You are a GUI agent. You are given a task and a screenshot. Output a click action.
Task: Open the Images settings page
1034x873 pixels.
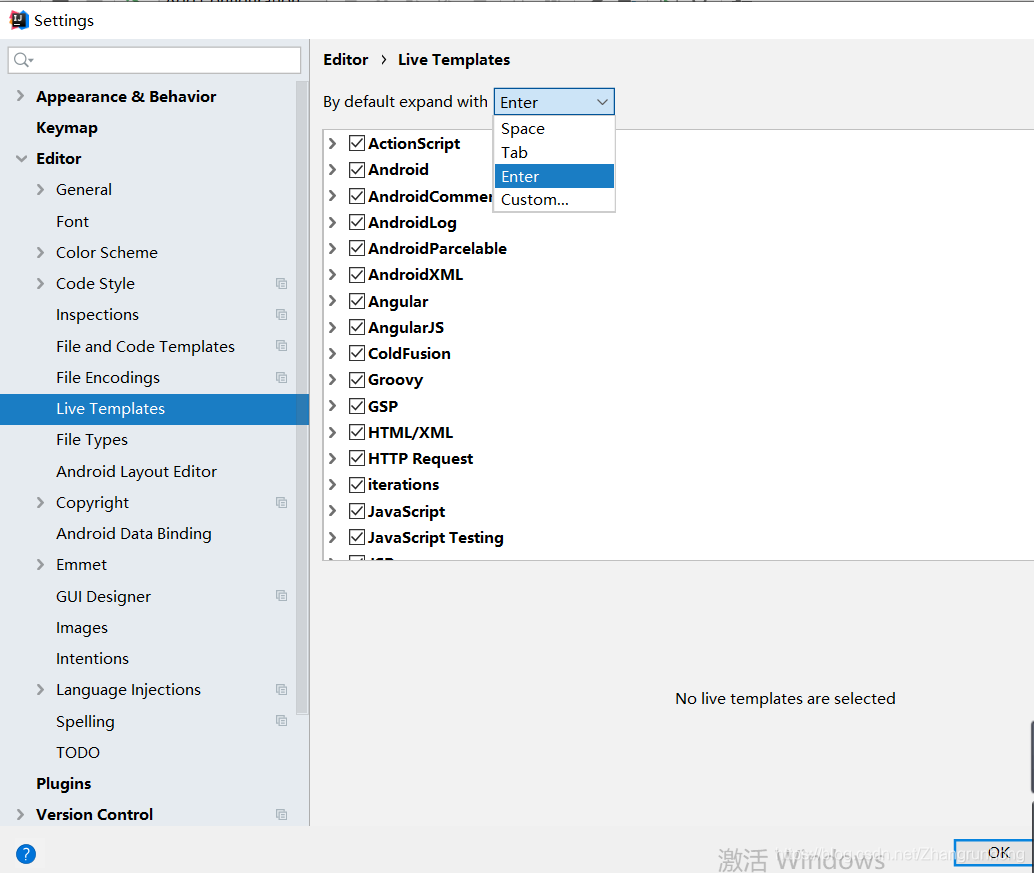(82, 628)
